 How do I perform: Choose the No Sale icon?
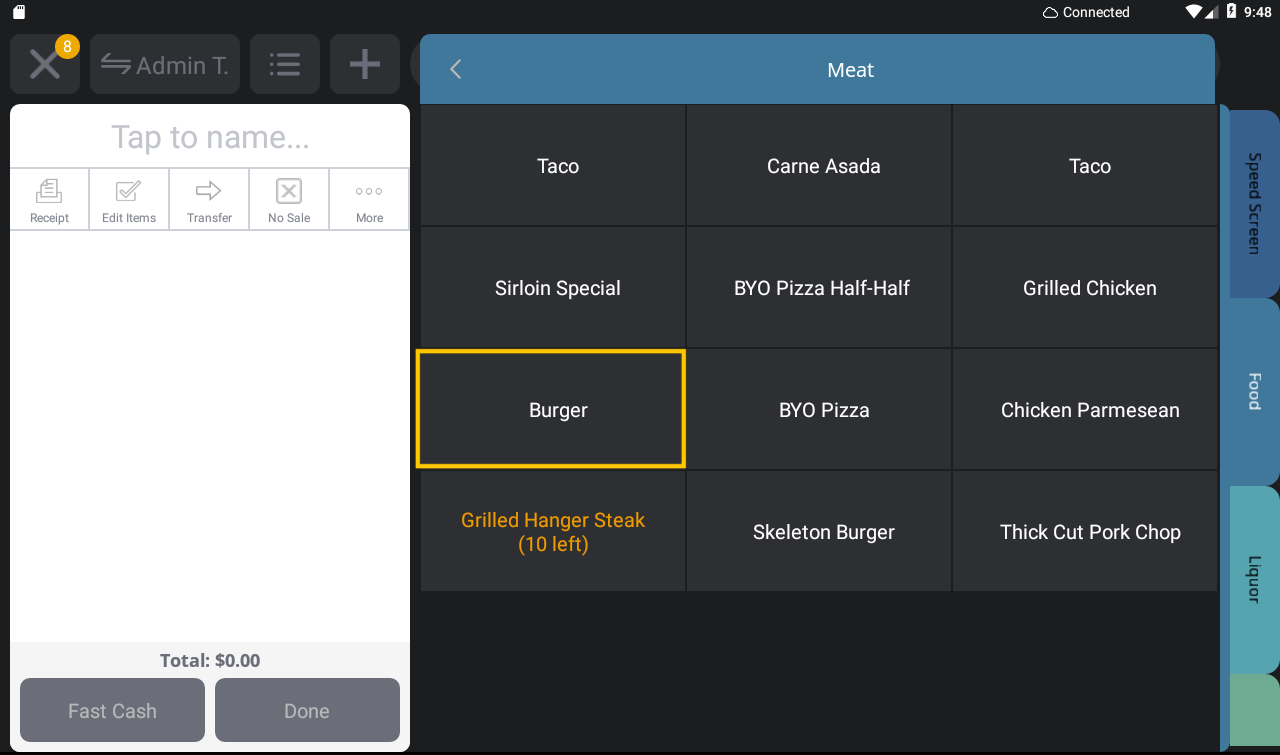click(289, 191)
